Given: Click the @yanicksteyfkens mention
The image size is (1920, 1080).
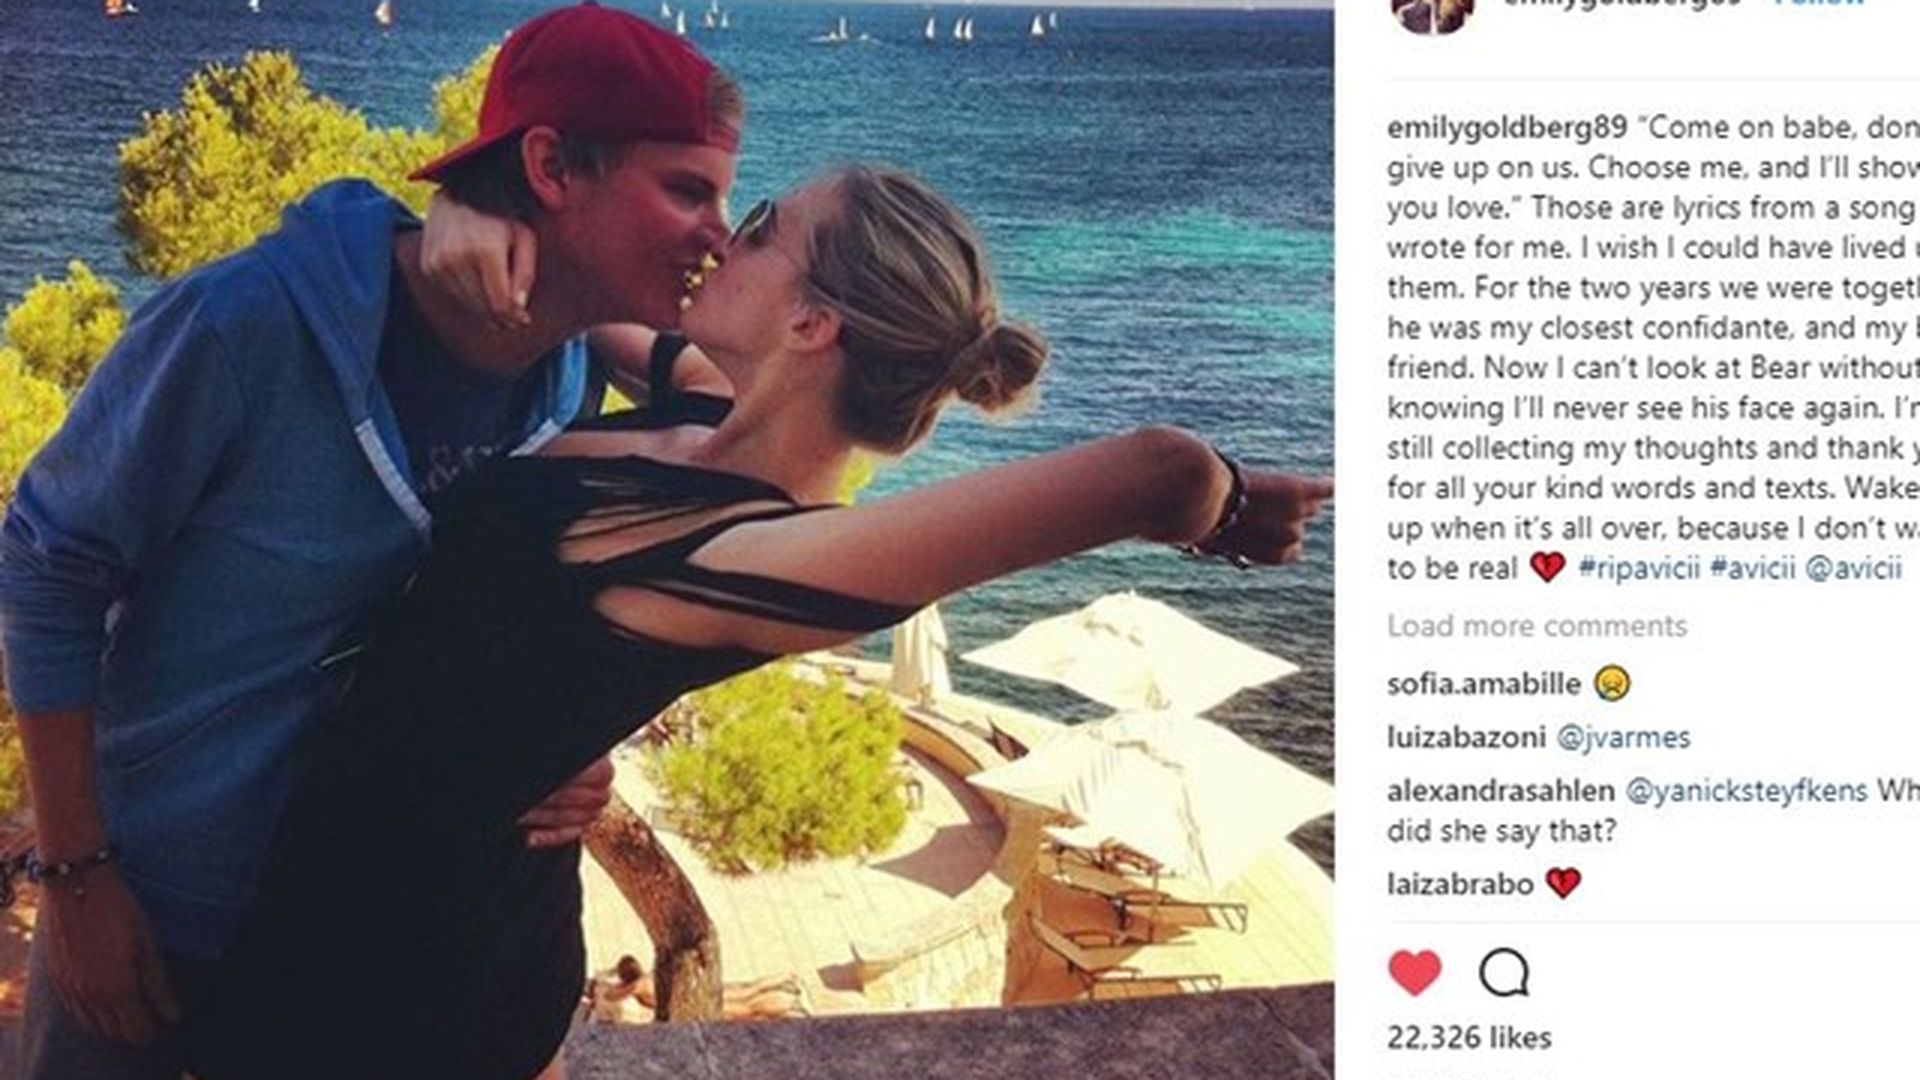Looking at the screenshot, I should [x=1746, y=791].
